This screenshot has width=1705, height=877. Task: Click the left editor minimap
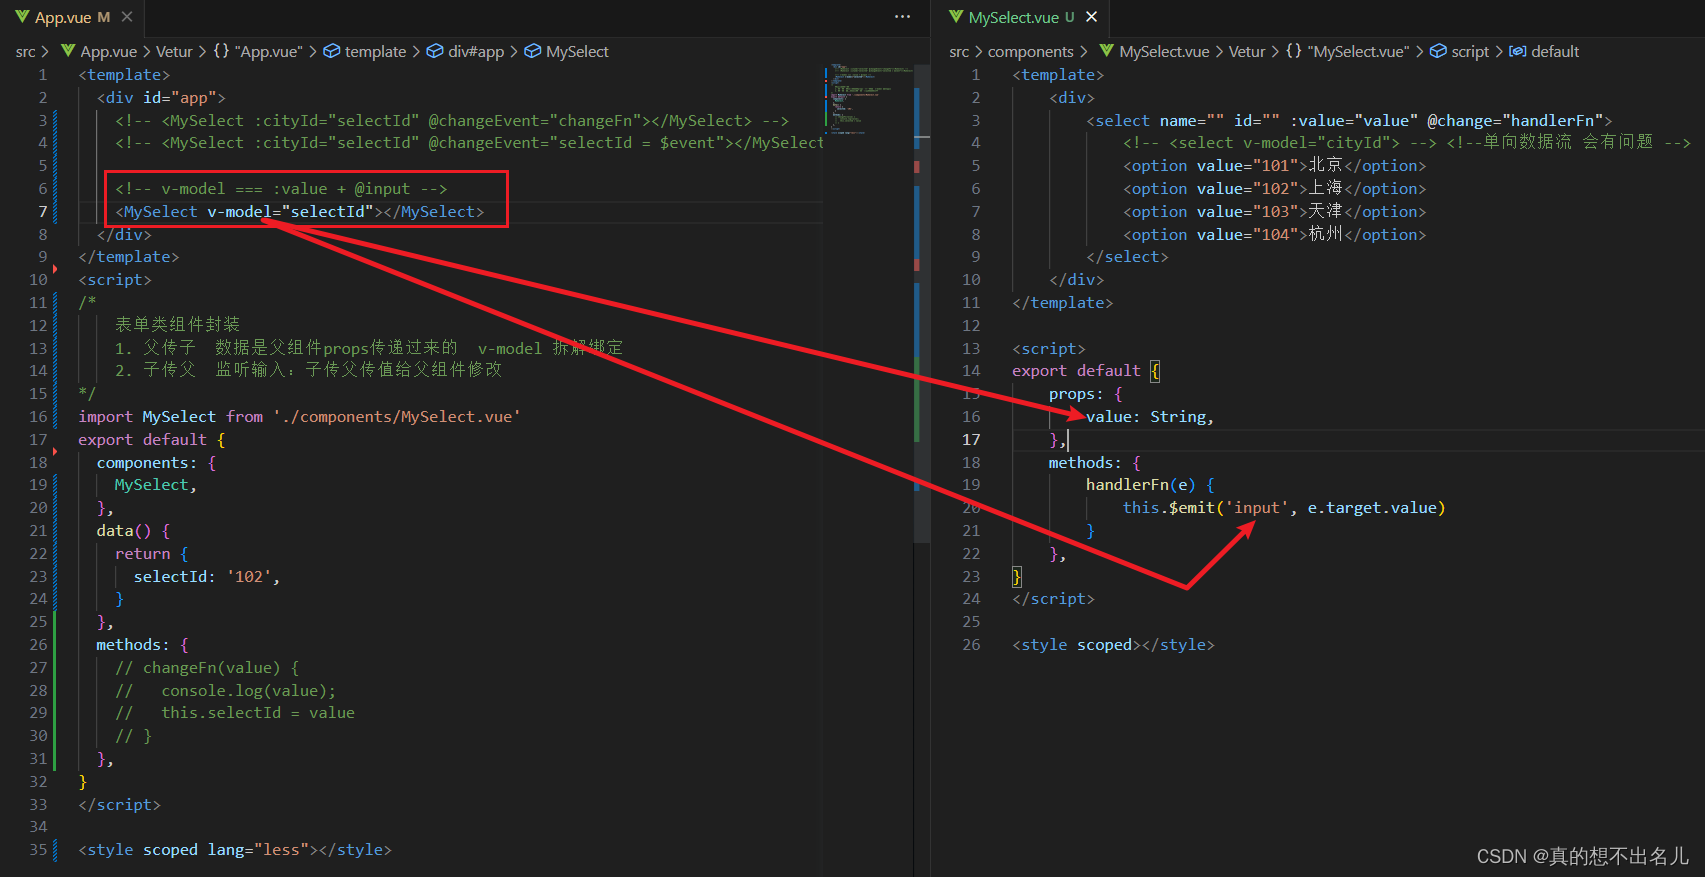(x=868, y=100)
